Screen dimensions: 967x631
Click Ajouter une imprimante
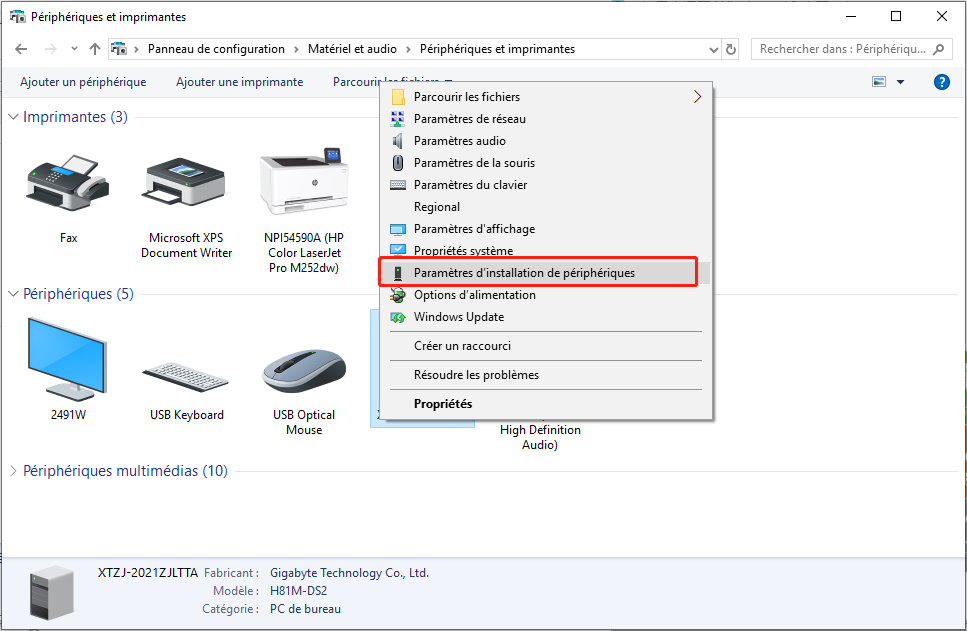[239, 82]
